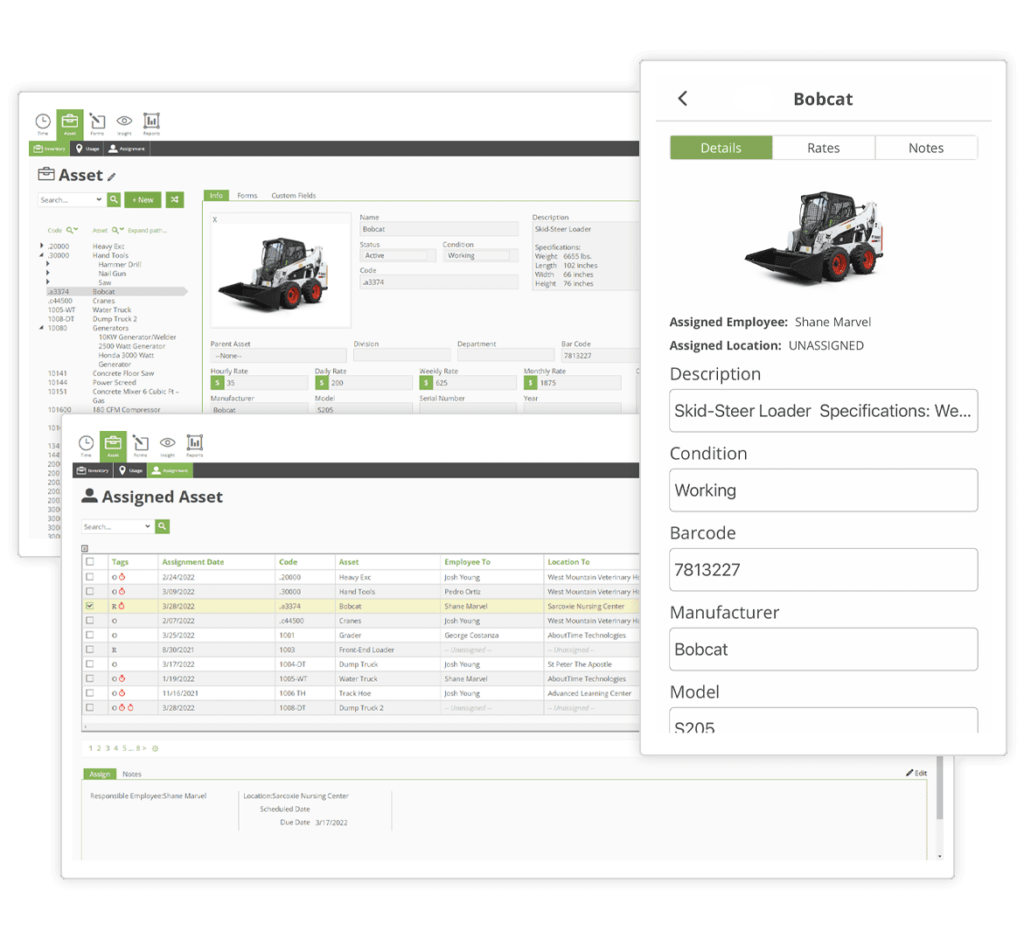Click the red timer tag on the Water Truck row

(x=122, y=679)
